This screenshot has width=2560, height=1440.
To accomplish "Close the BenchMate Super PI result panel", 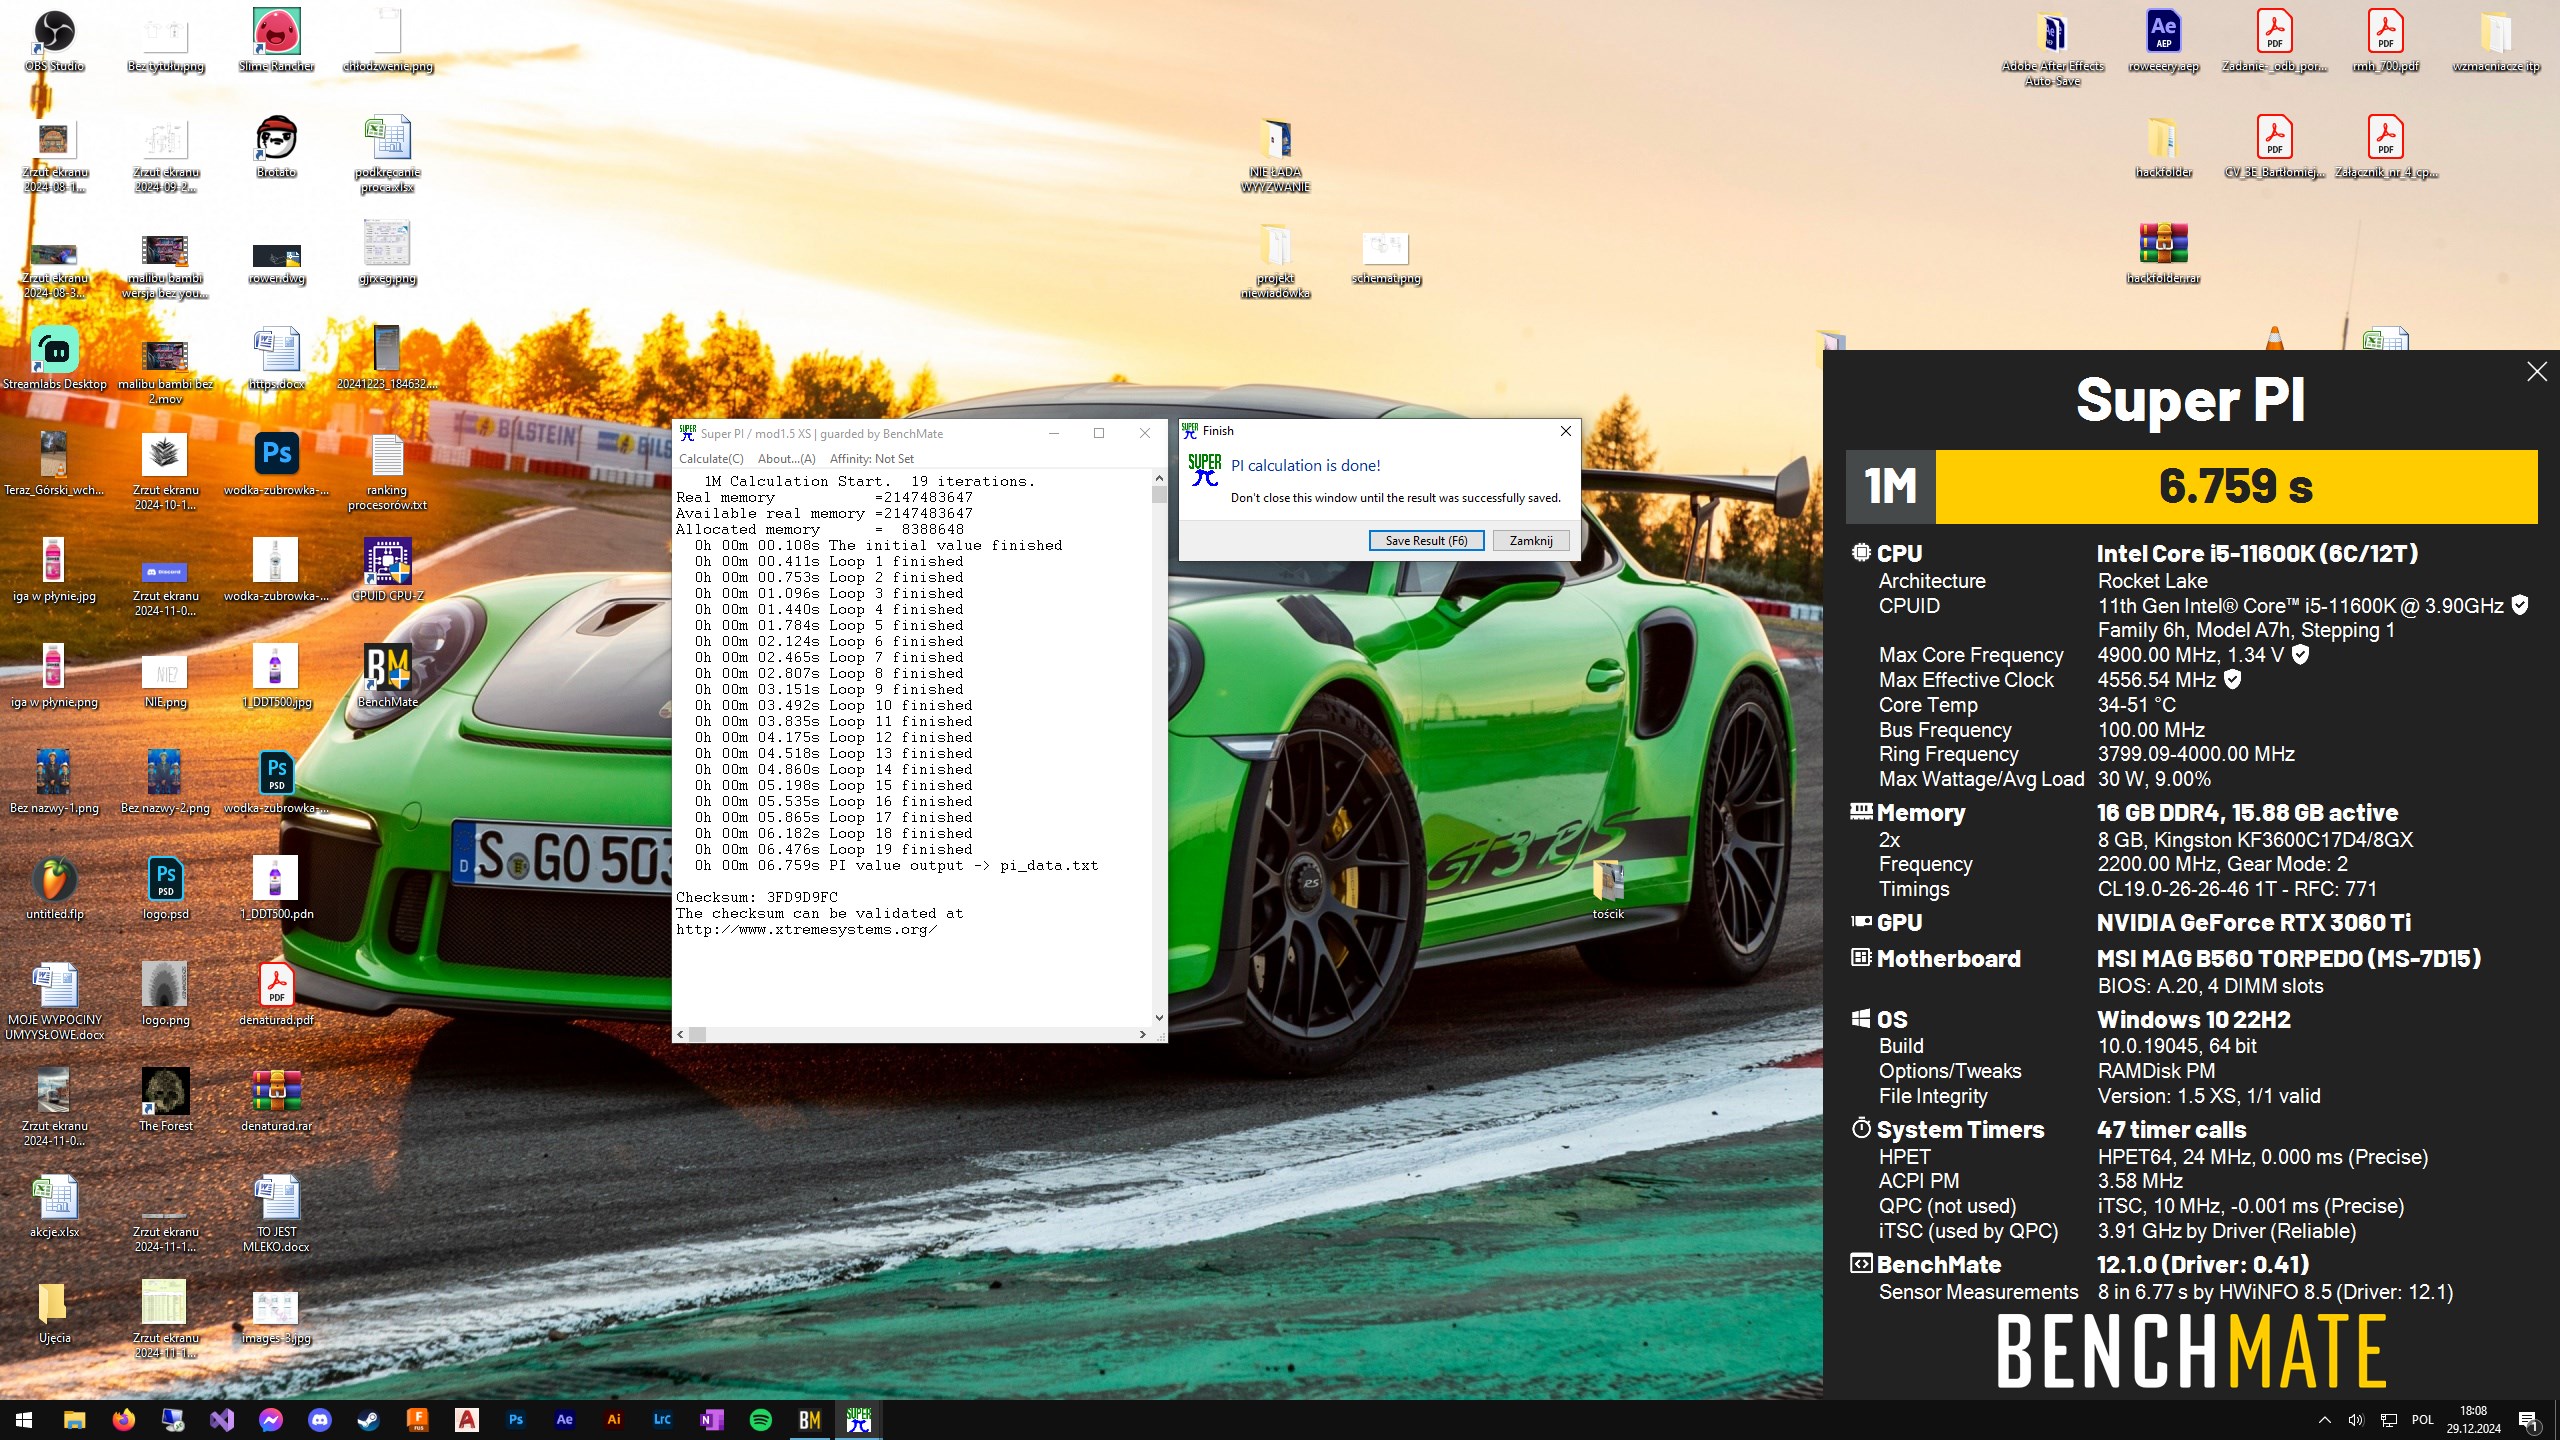I will coord(2537,372).
